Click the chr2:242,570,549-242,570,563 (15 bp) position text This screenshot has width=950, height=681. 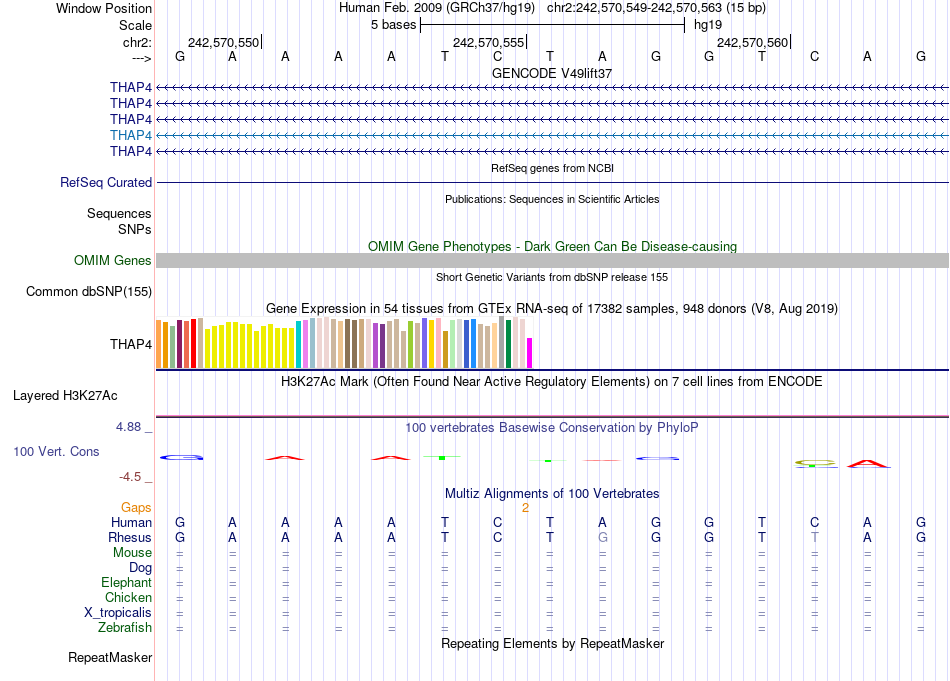[656, 8]
